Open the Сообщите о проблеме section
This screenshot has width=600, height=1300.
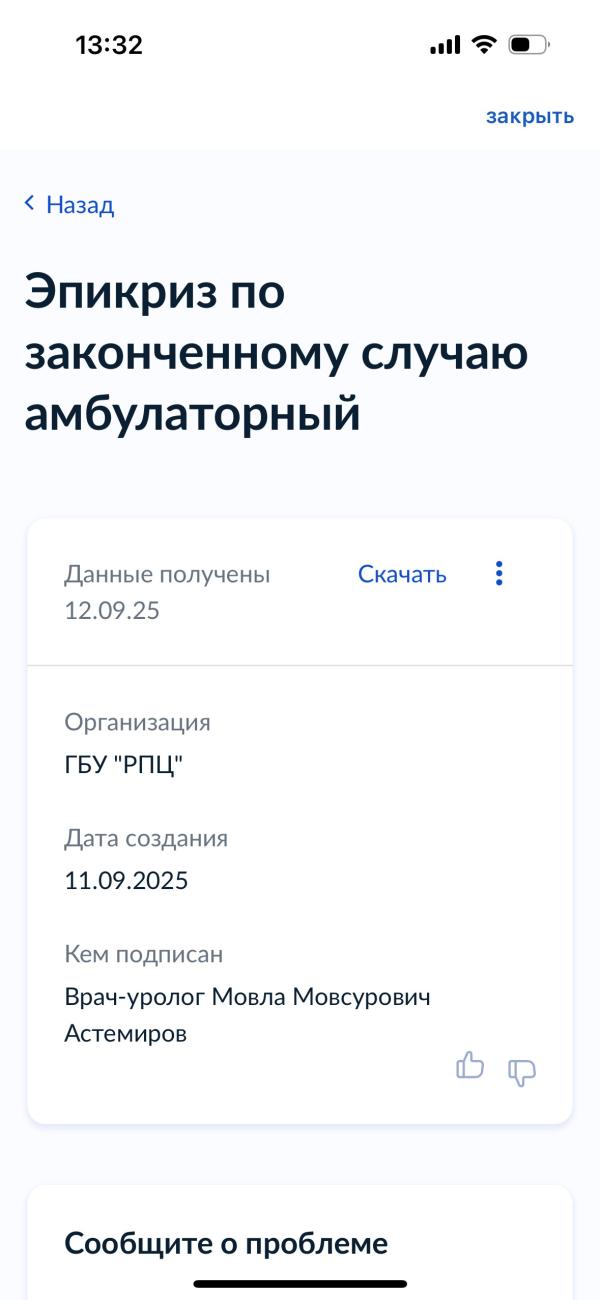(226, 1243)
